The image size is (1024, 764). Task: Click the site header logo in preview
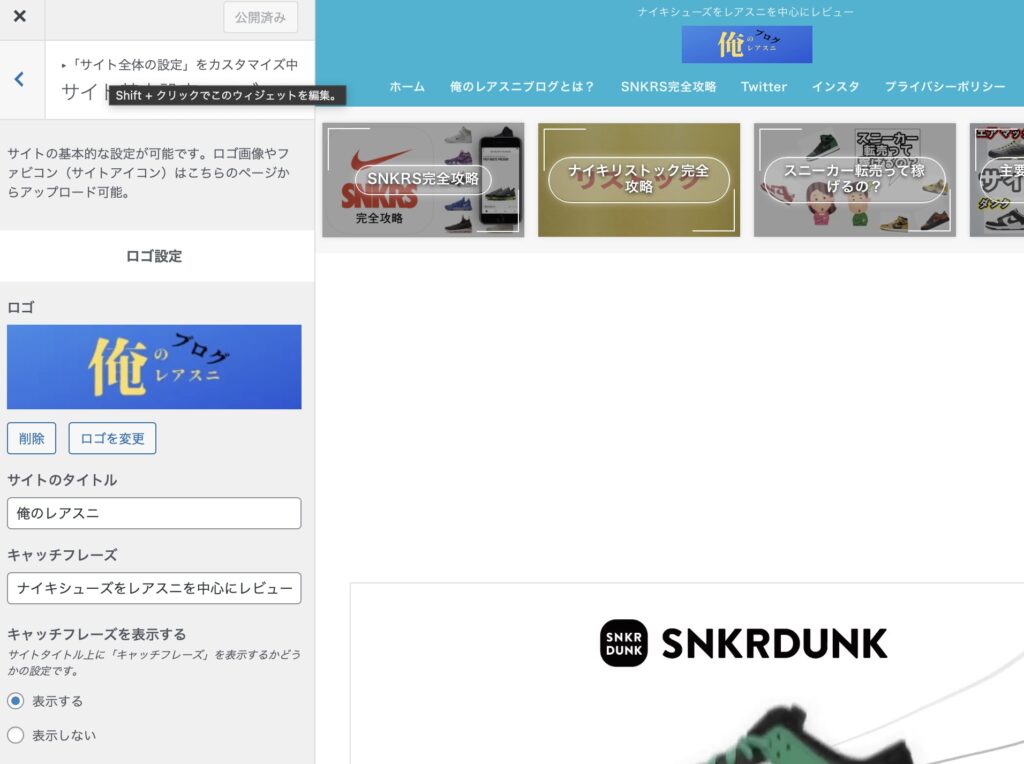point(747,45)
